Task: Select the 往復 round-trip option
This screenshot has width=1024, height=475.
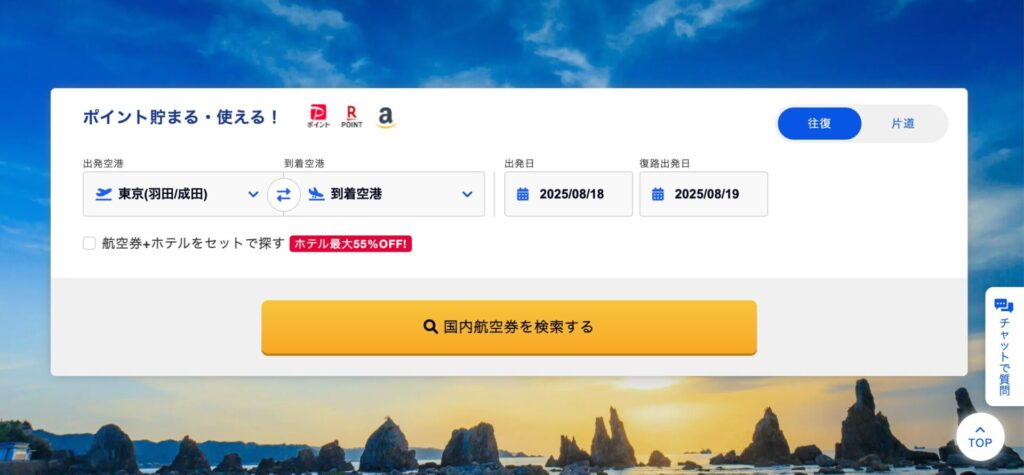Action: point(819,123)
